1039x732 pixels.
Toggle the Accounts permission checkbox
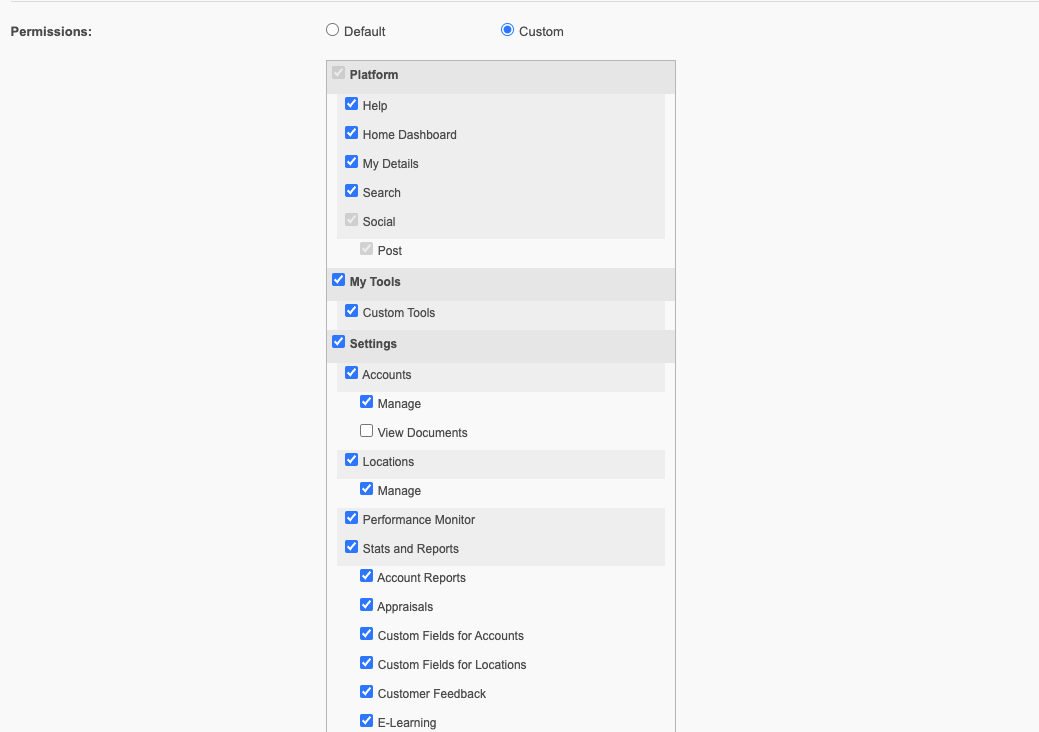[x=352, y=373]
